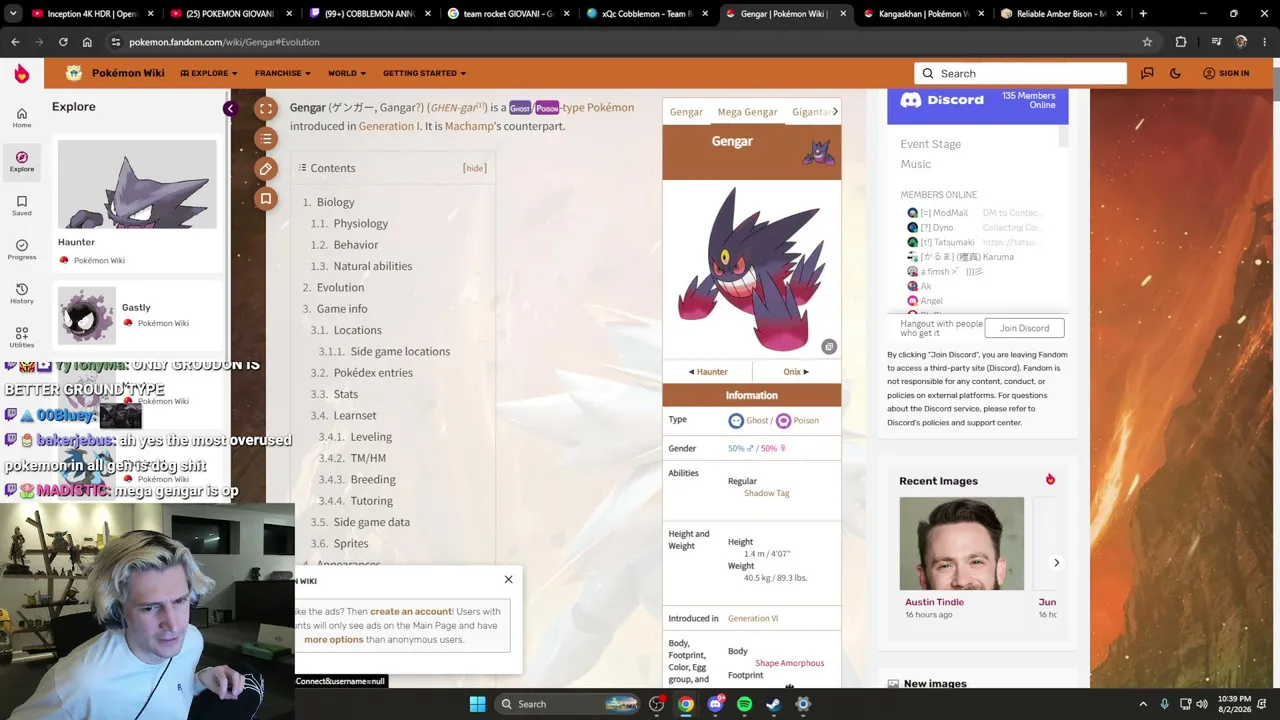This screenshot has width=1280, height=720.
Task: Open the Saved bookmark section
Action: (x=22, y=205)
